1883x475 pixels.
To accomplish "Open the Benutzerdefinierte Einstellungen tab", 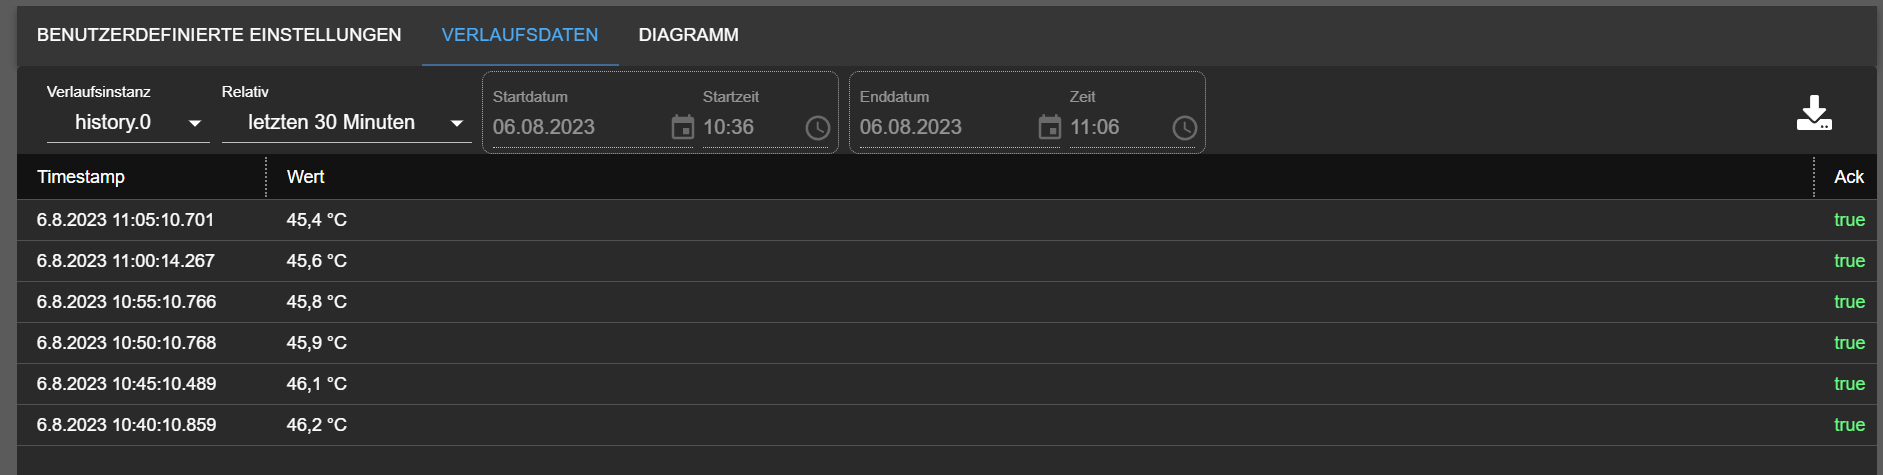I will tap(219, 35).
